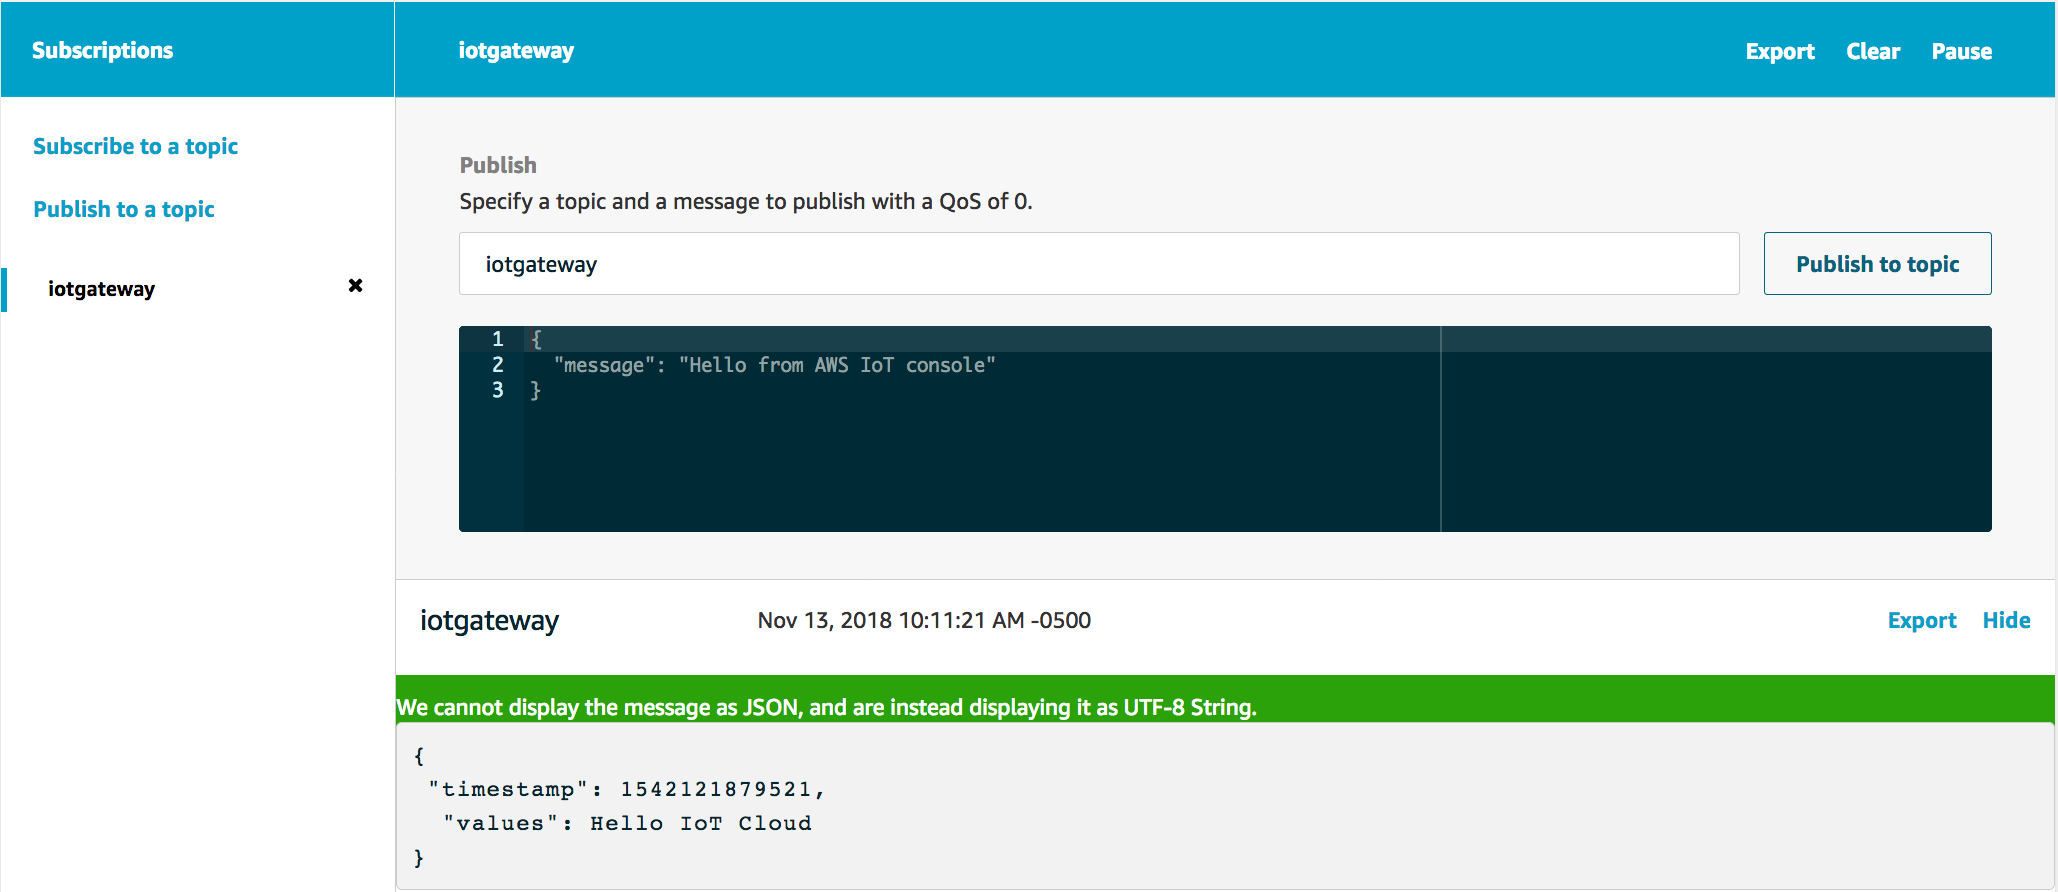The height and width of the screenshot is (892, 2058).
Task: Select the iotgateway subscription in the sidebar
Action: (101, 289)
